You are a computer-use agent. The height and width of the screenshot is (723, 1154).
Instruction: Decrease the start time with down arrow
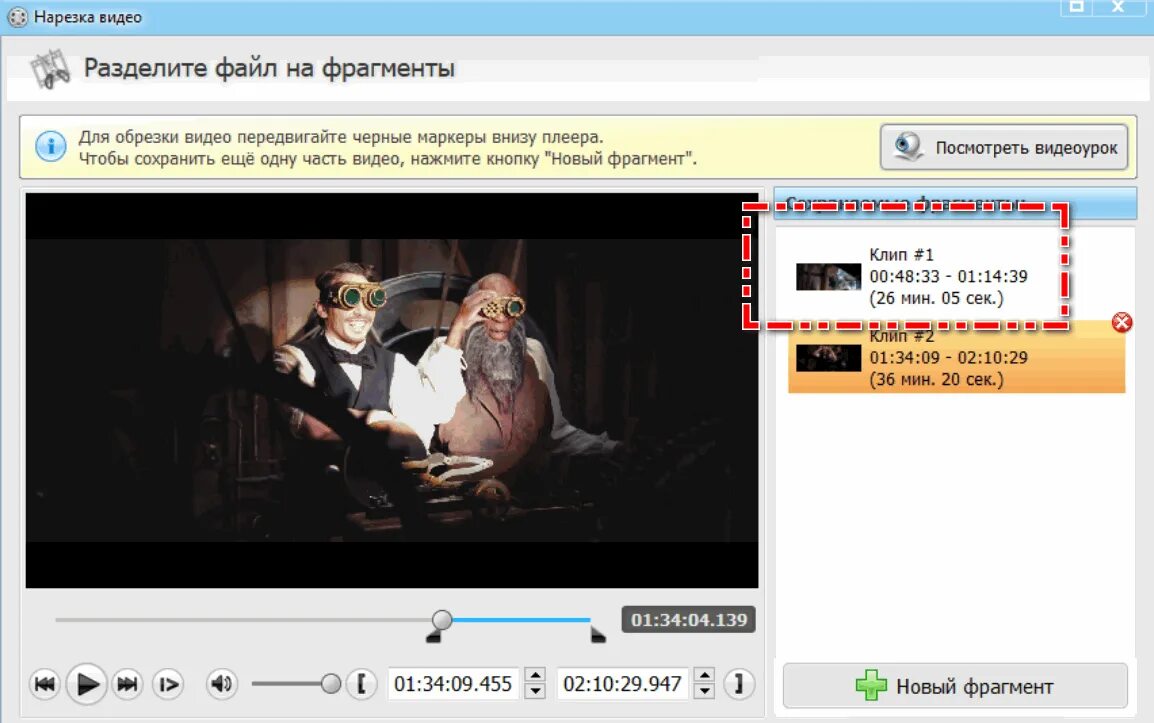pos(536,691)
